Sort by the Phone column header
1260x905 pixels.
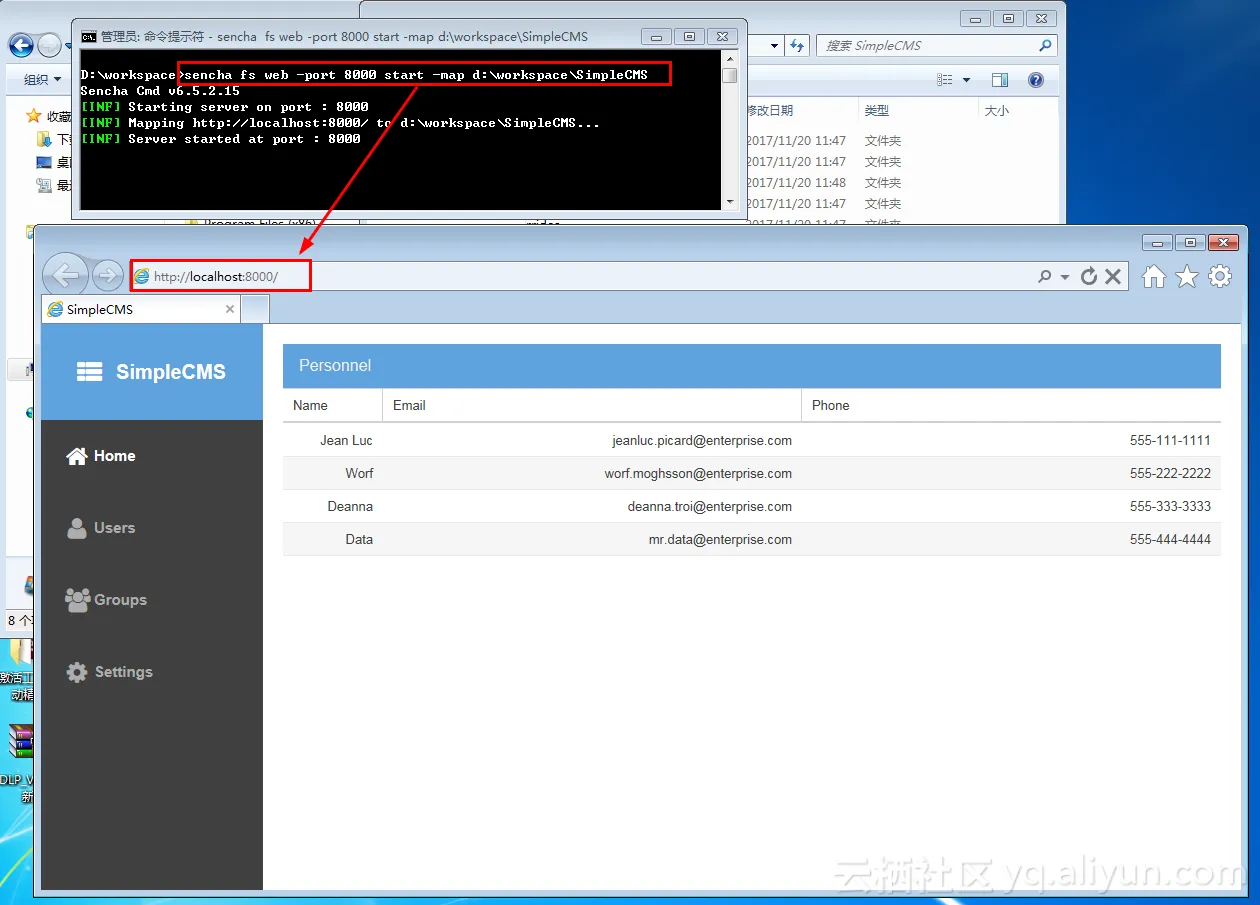1011,405
